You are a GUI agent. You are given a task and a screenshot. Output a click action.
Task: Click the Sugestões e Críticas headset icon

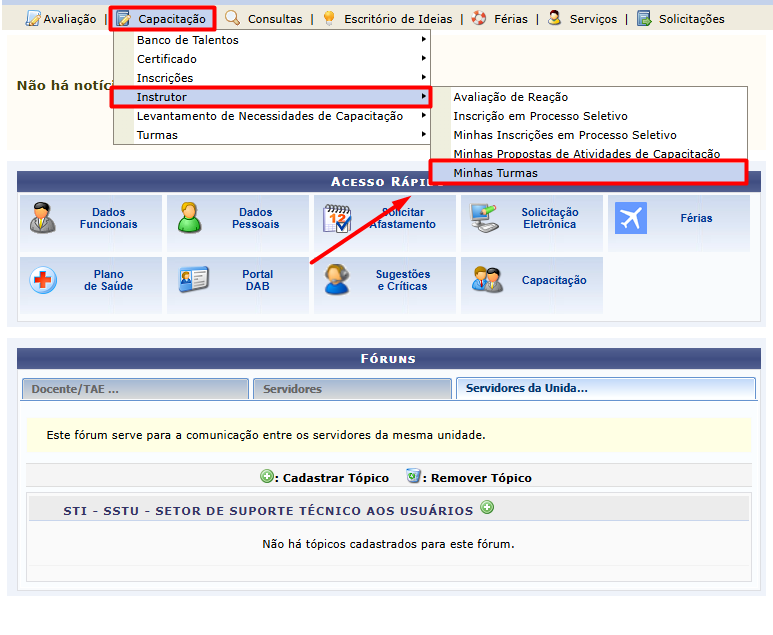337,280
